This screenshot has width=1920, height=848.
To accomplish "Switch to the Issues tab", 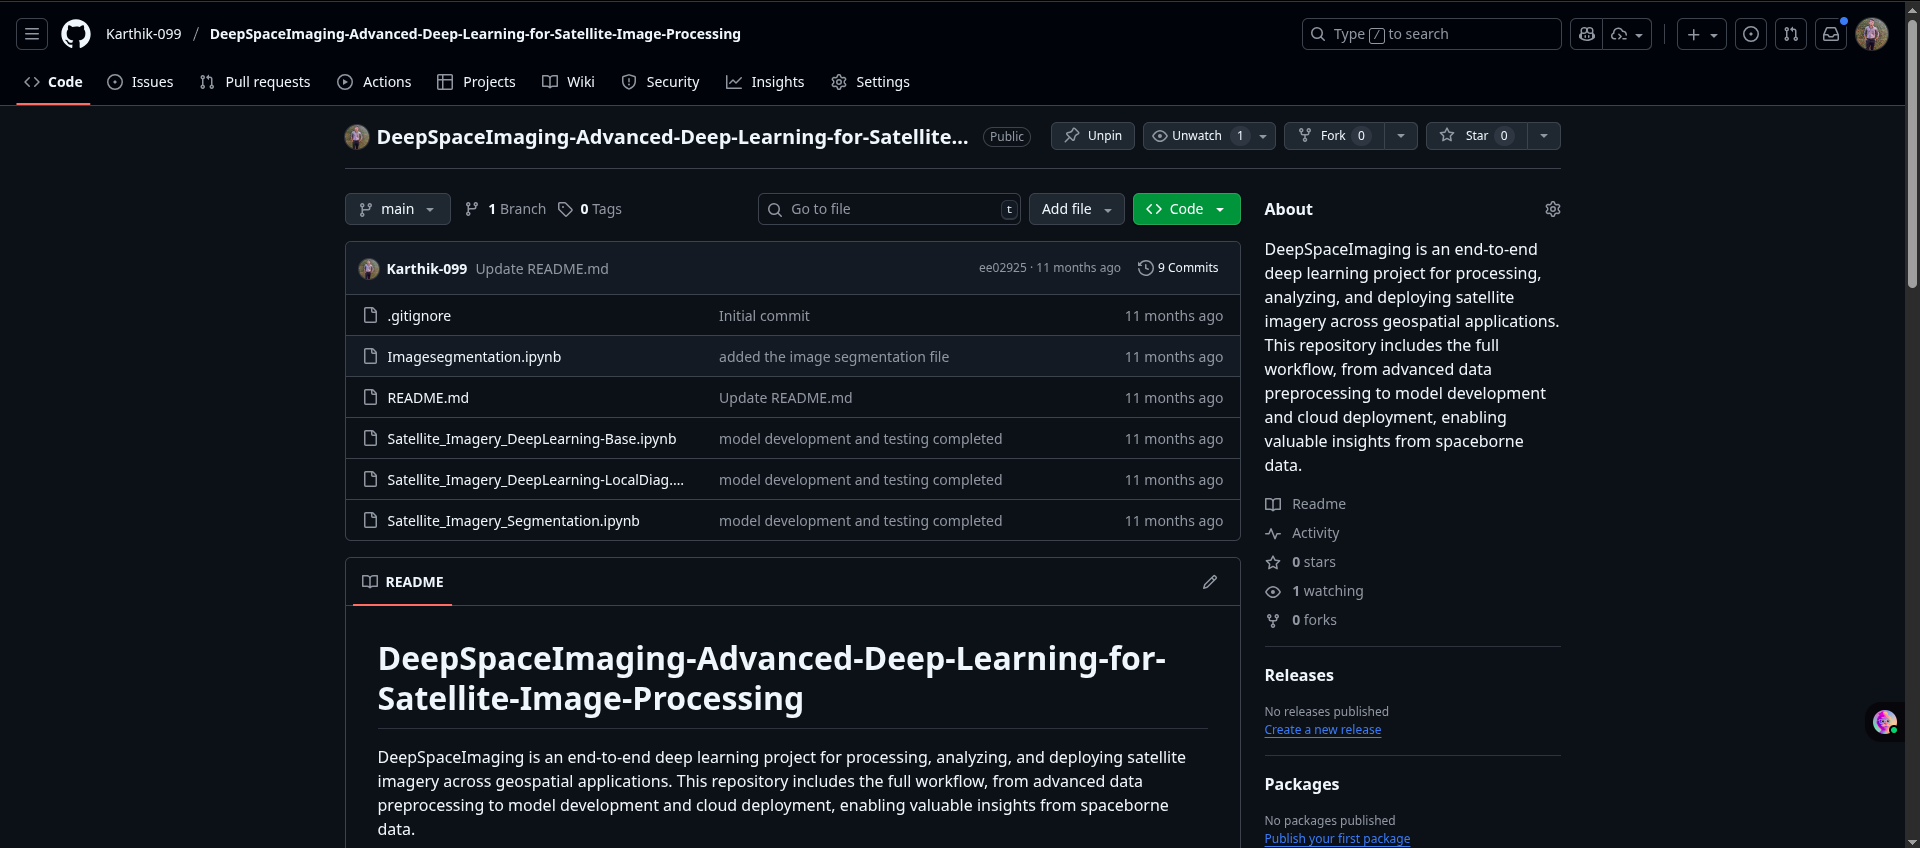I will pos(141,82).
